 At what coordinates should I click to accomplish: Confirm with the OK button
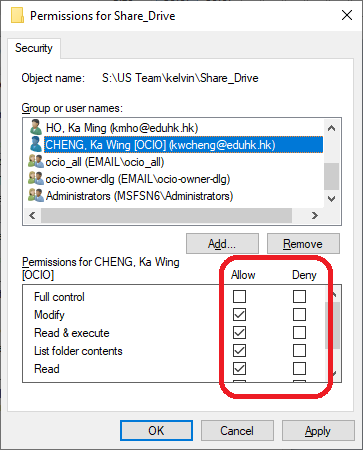(156, 430)
